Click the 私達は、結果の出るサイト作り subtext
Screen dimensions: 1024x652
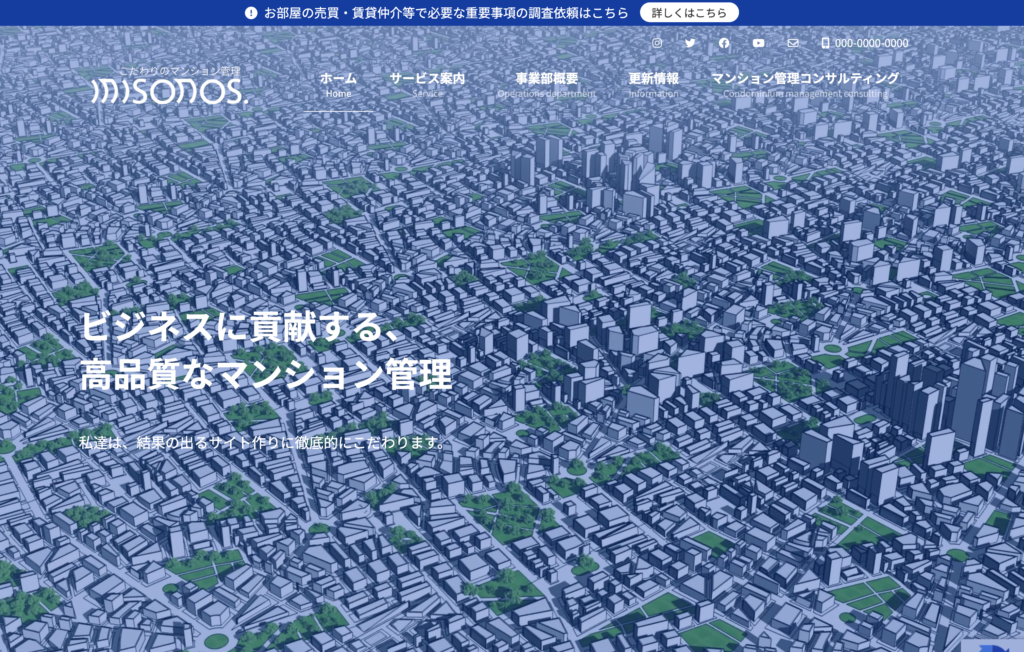click(262, 442)
